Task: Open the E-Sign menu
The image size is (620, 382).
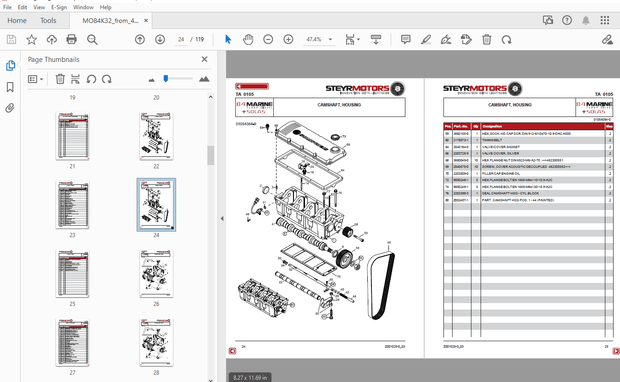Action: click(59, 7)
